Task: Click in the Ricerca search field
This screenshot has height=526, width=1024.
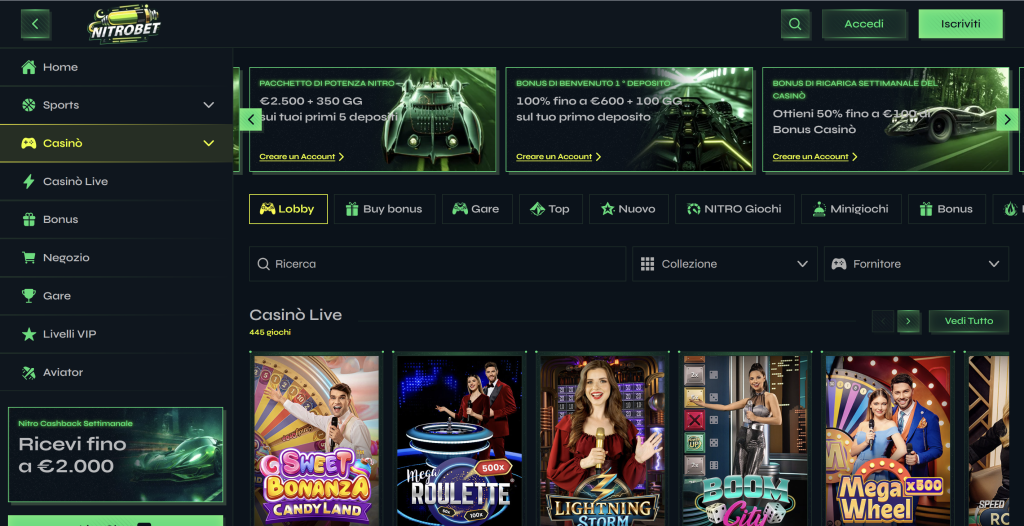Action: (438, 264)
